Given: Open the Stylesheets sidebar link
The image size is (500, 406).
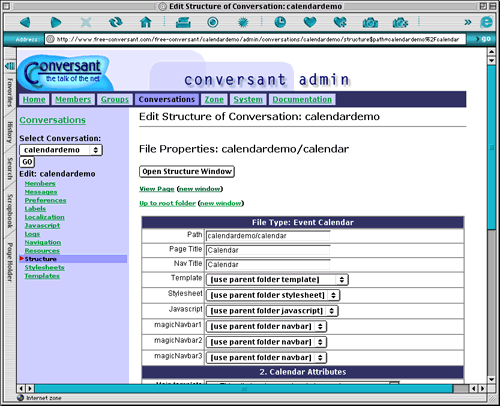Looking at the screenshot, I should (x=44, y=267).
